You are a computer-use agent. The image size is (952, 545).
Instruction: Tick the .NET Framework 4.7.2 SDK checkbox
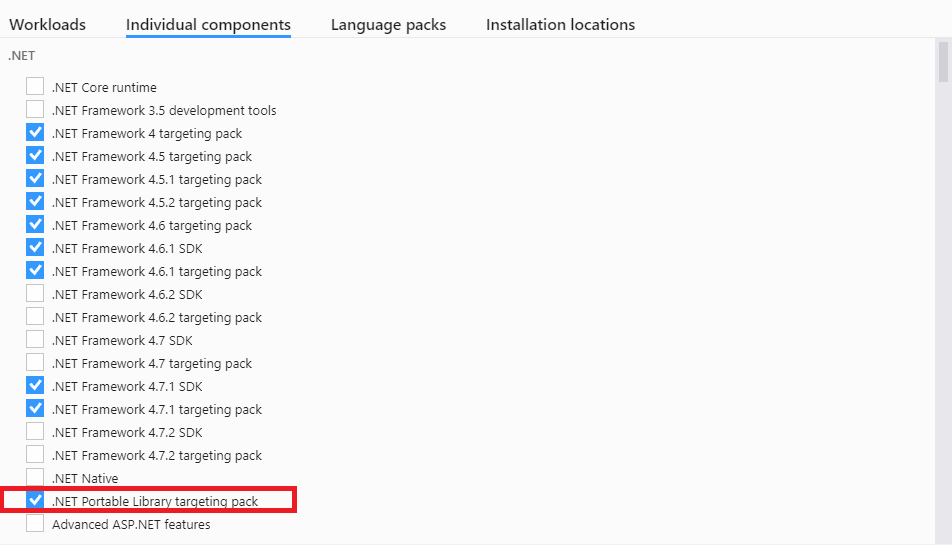[x=35, y=432]
